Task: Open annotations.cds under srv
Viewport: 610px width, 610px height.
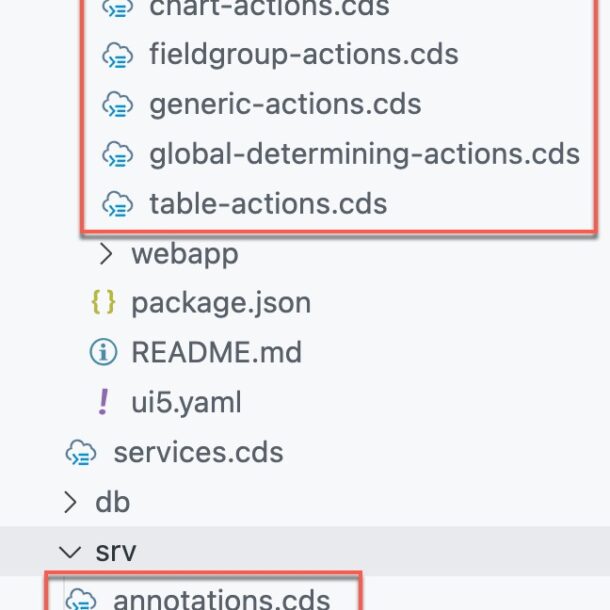Action: [x=221, y=599]
